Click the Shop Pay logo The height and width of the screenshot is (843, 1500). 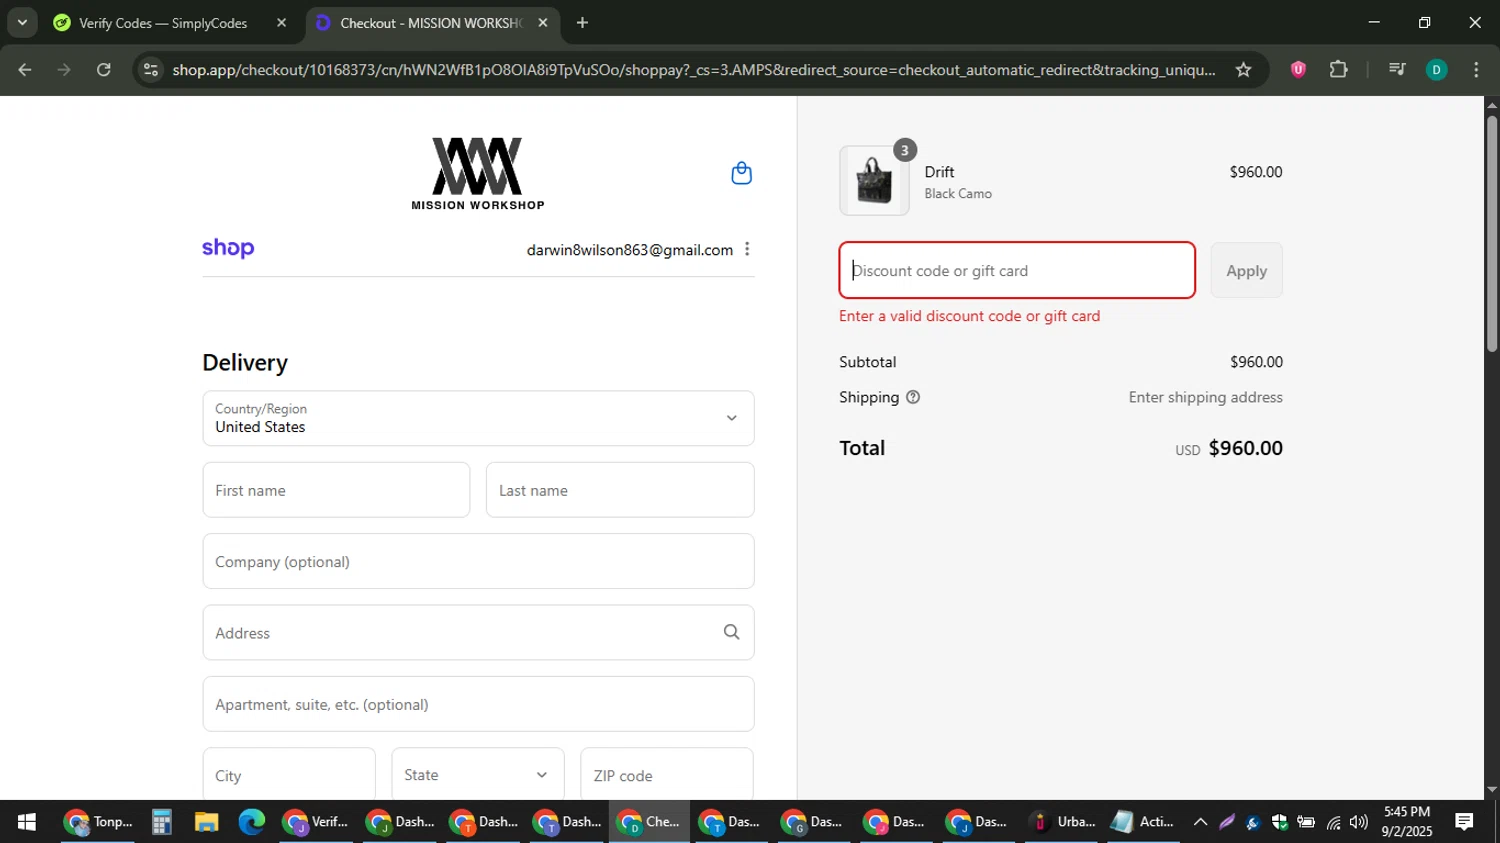[228, 248]
